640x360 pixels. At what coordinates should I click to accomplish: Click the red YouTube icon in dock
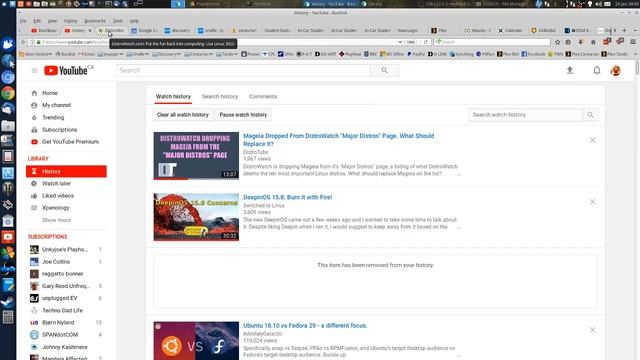tap(8, 237)
